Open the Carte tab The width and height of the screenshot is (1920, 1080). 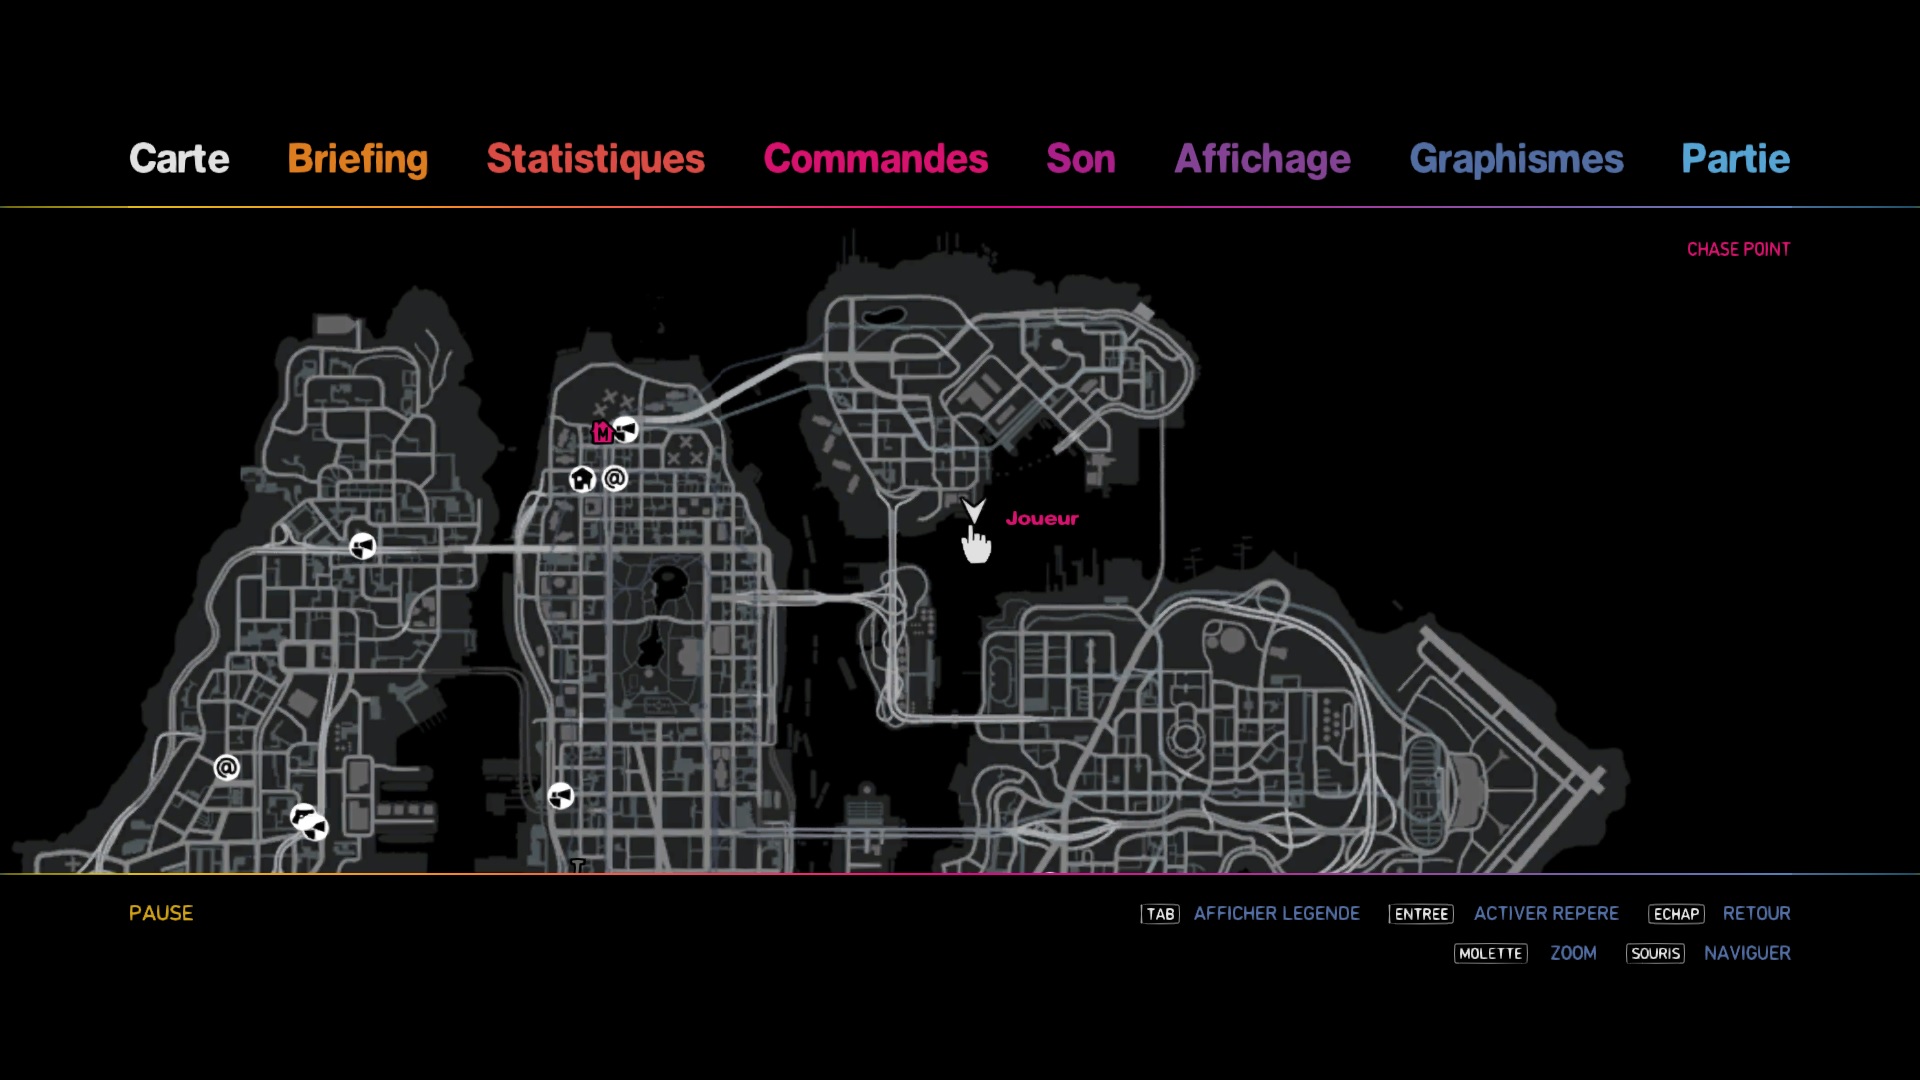(179, 159)
